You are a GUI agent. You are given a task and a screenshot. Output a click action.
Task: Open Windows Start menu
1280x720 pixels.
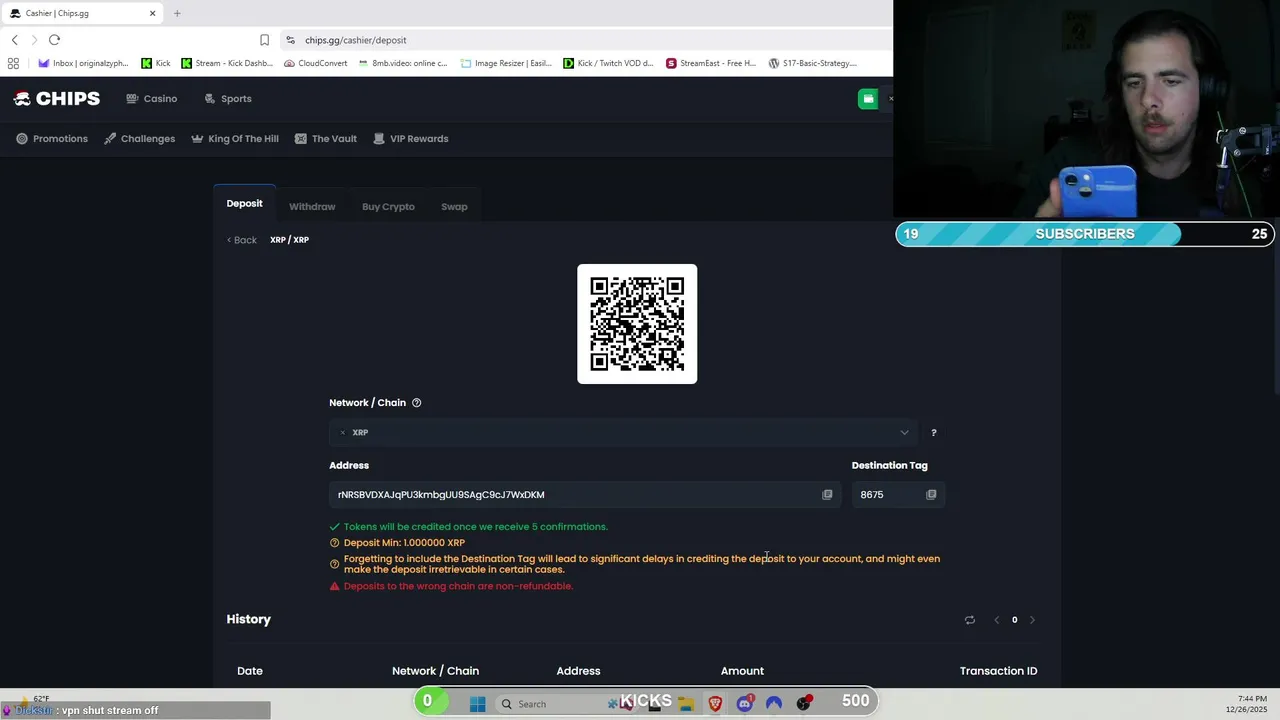[x=477, y=704]
